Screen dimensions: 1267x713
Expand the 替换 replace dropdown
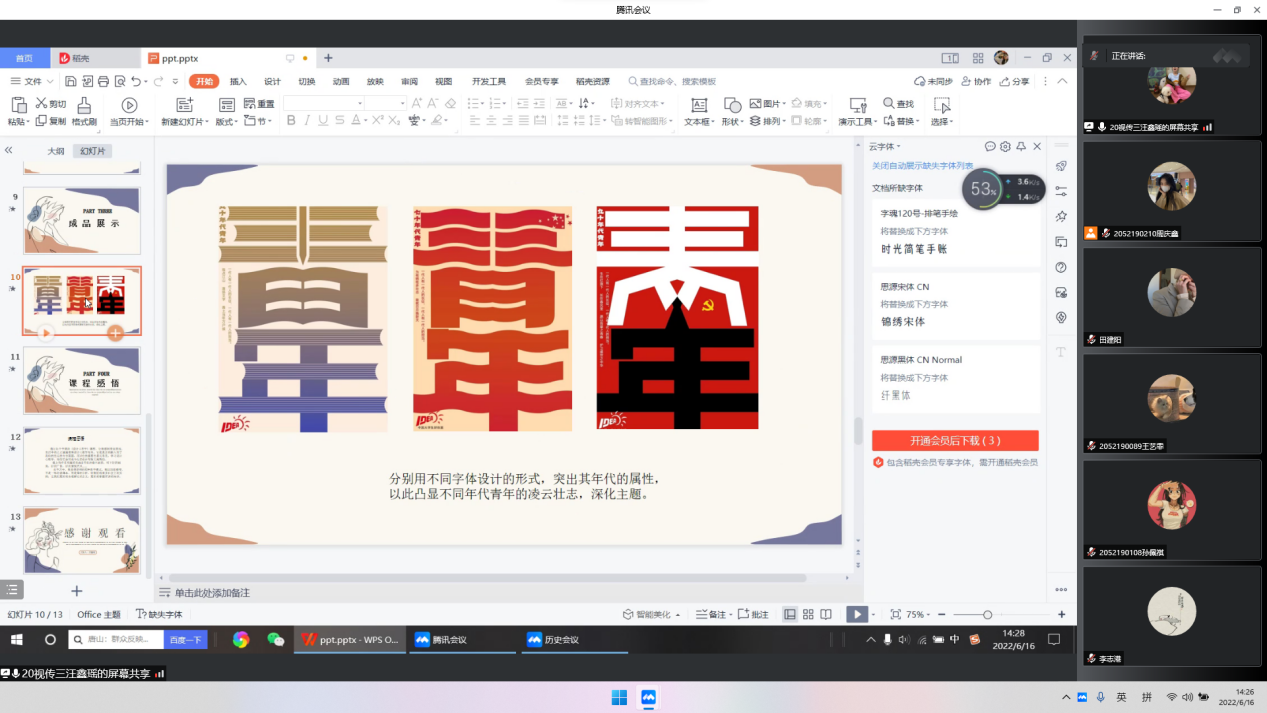pos(918,122)
